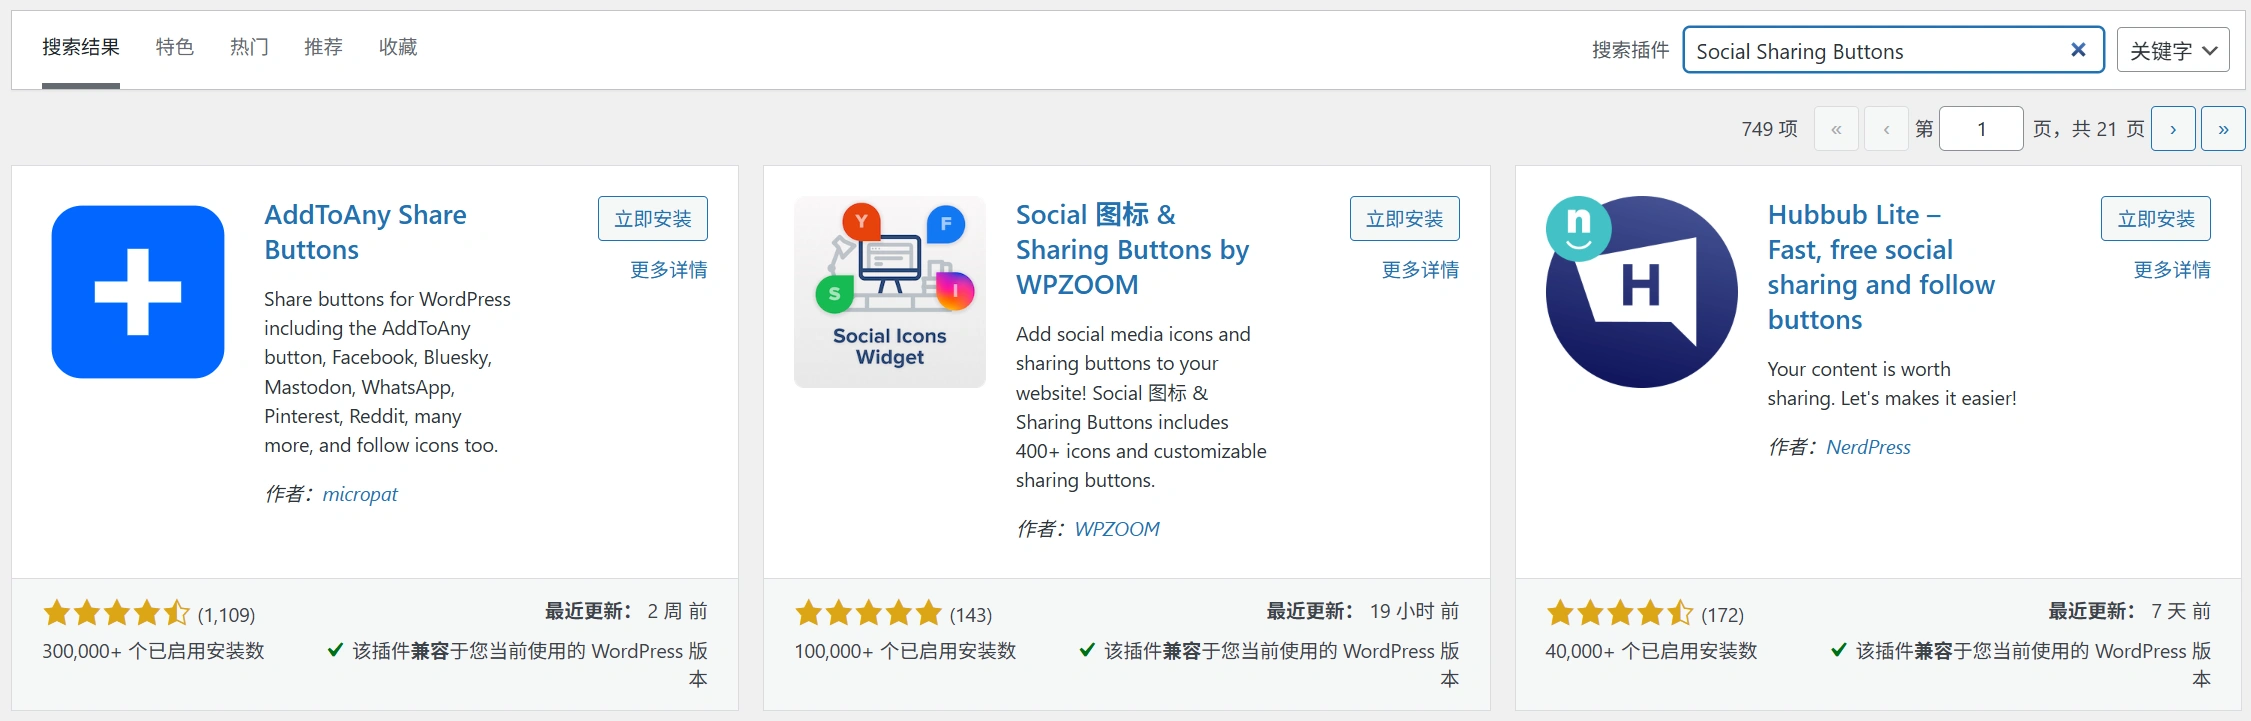
Task: Open the 推荐 tab
Action: tap(323, 47)
